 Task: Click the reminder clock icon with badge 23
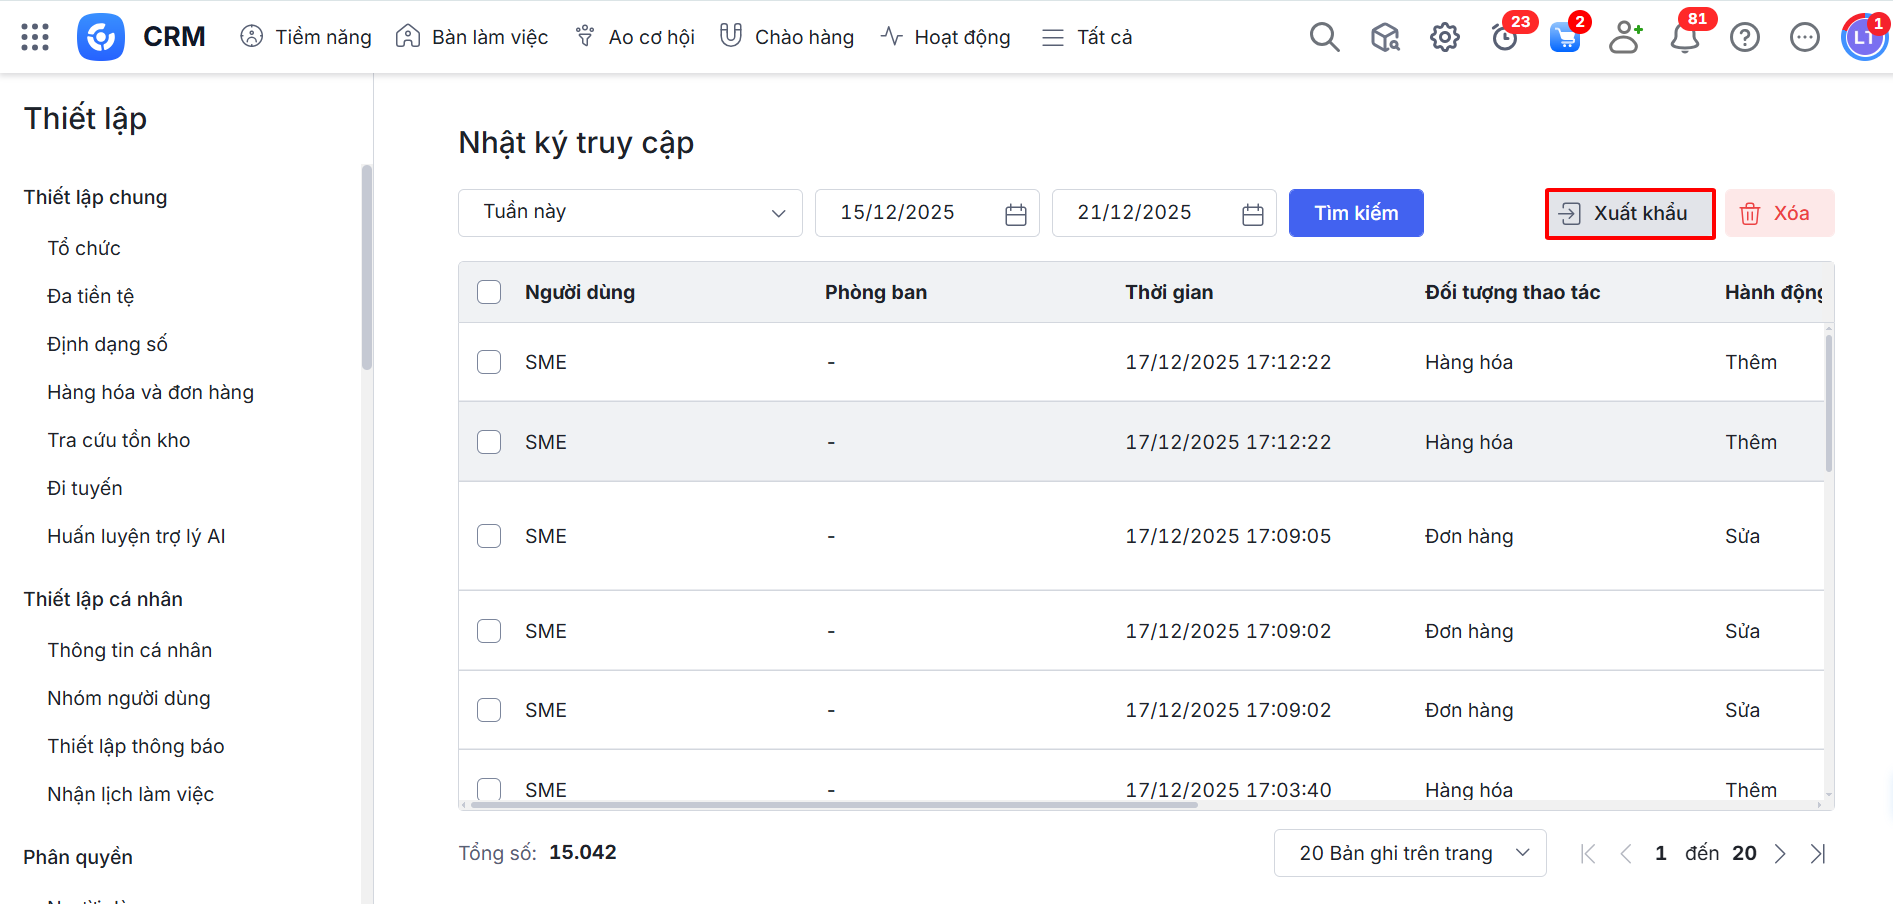click(1504, 38)
